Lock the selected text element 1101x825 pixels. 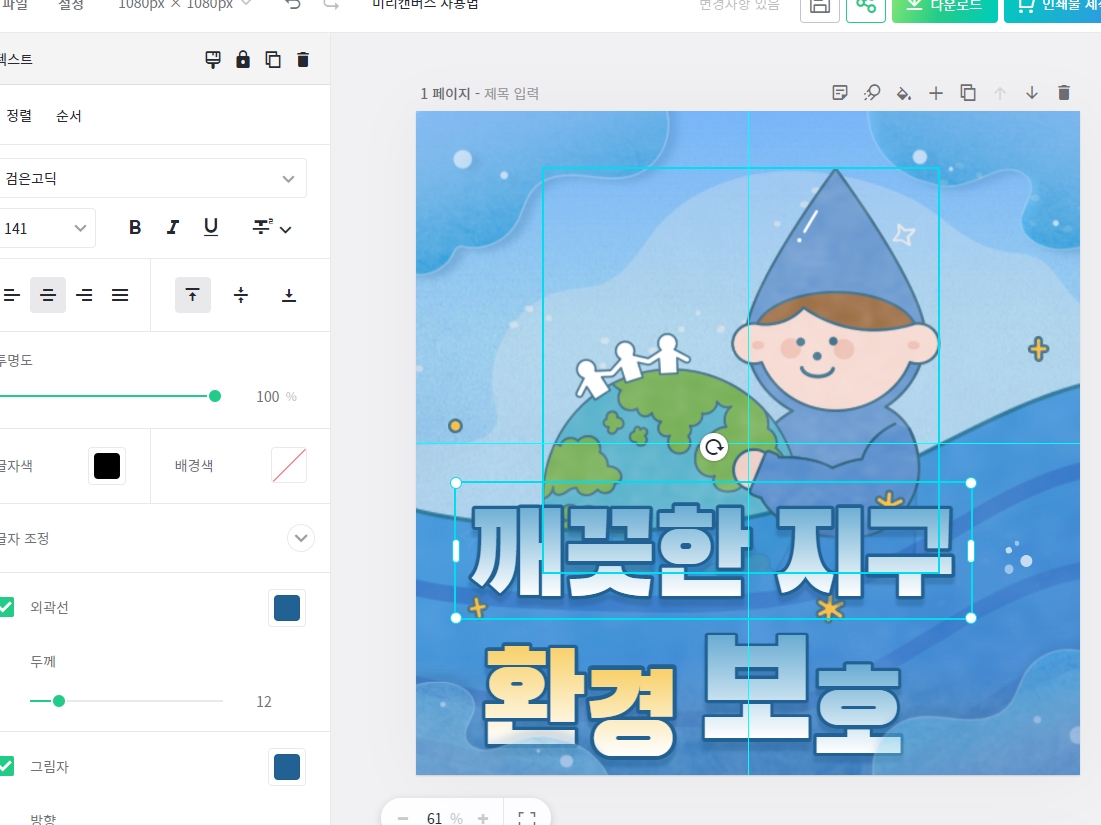pos(241,59)
